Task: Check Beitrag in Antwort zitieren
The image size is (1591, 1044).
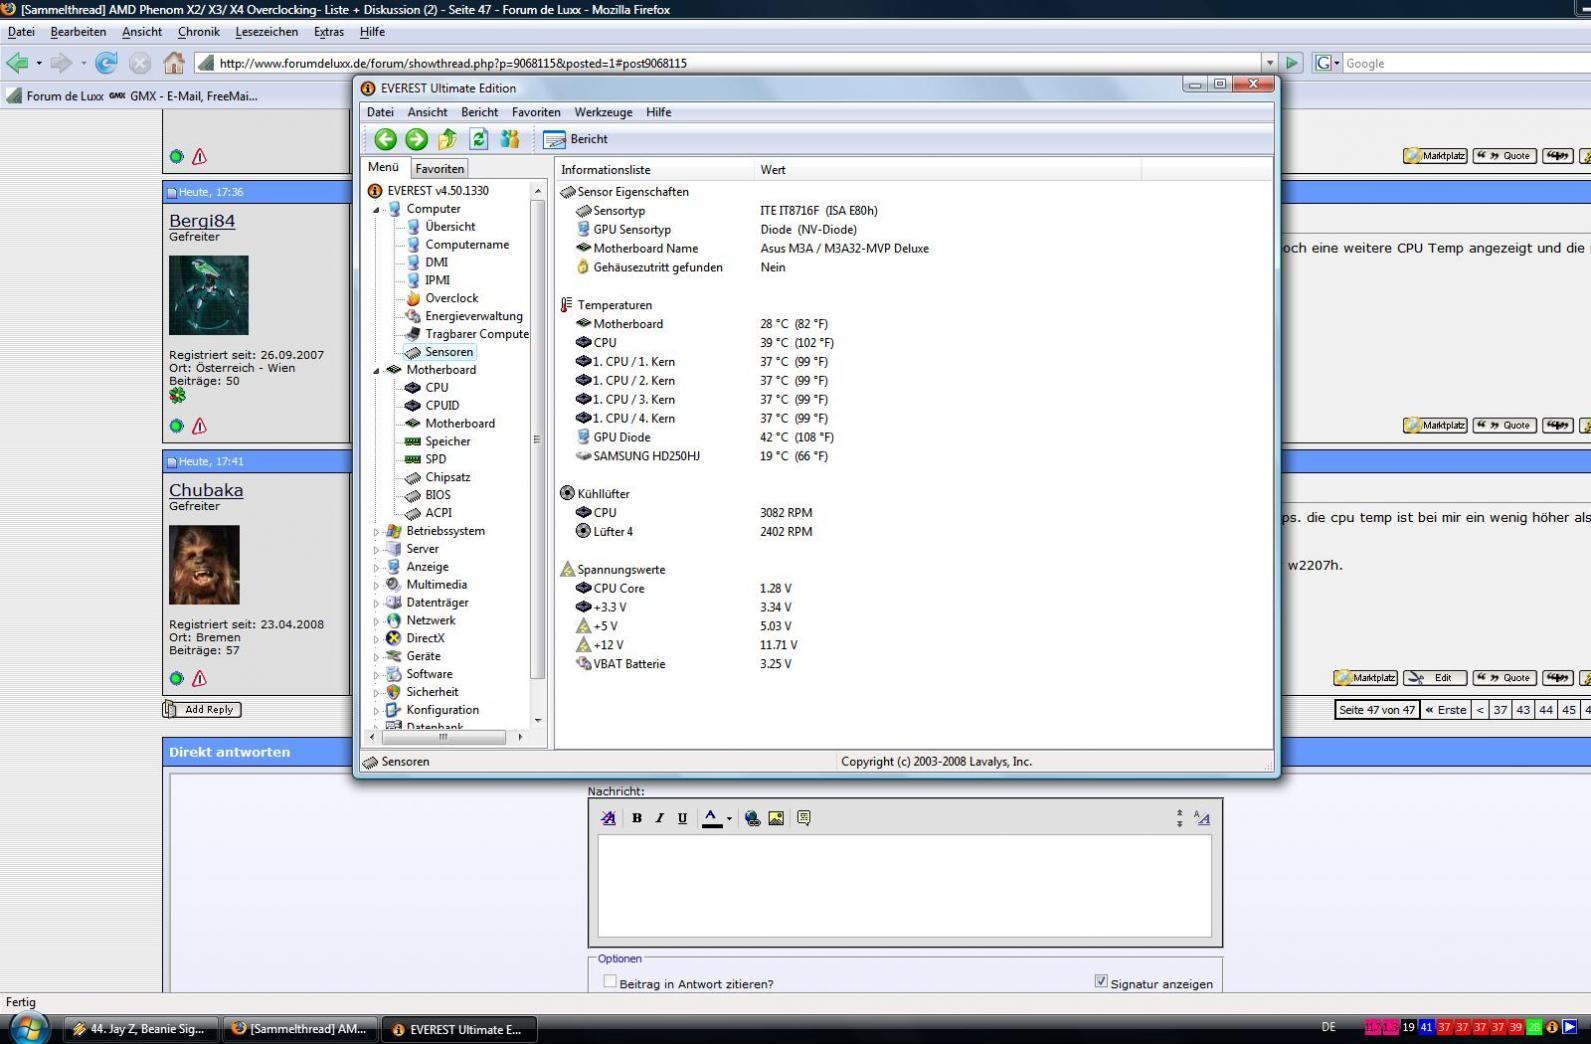Action: point(609,982)
